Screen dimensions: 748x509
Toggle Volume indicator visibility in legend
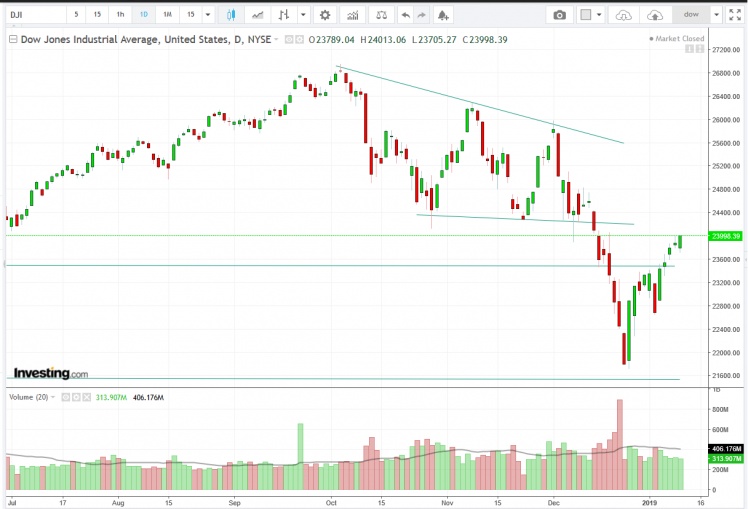pos(63,397)
